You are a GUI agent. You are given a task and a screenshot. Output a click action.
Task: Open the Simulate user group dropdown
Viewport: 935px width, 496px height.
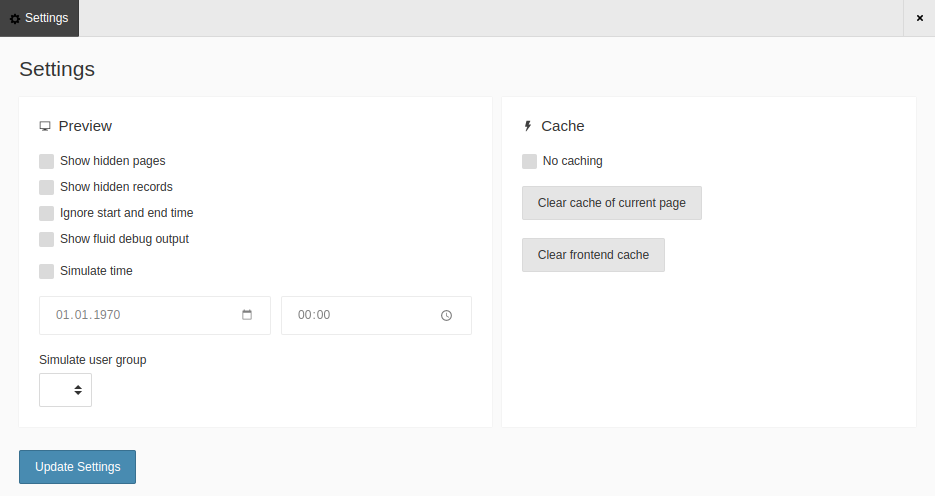(65, 390)
